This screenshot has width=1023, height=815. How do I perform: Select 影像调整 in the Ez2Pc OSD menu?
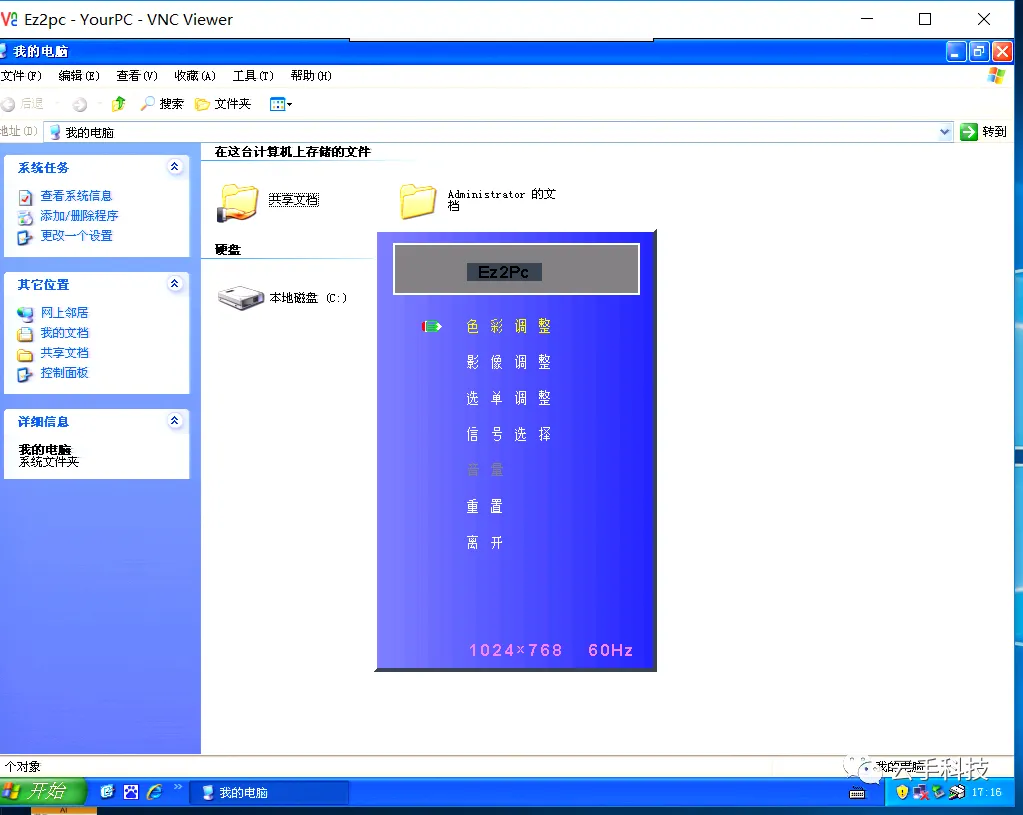point(508,362)
